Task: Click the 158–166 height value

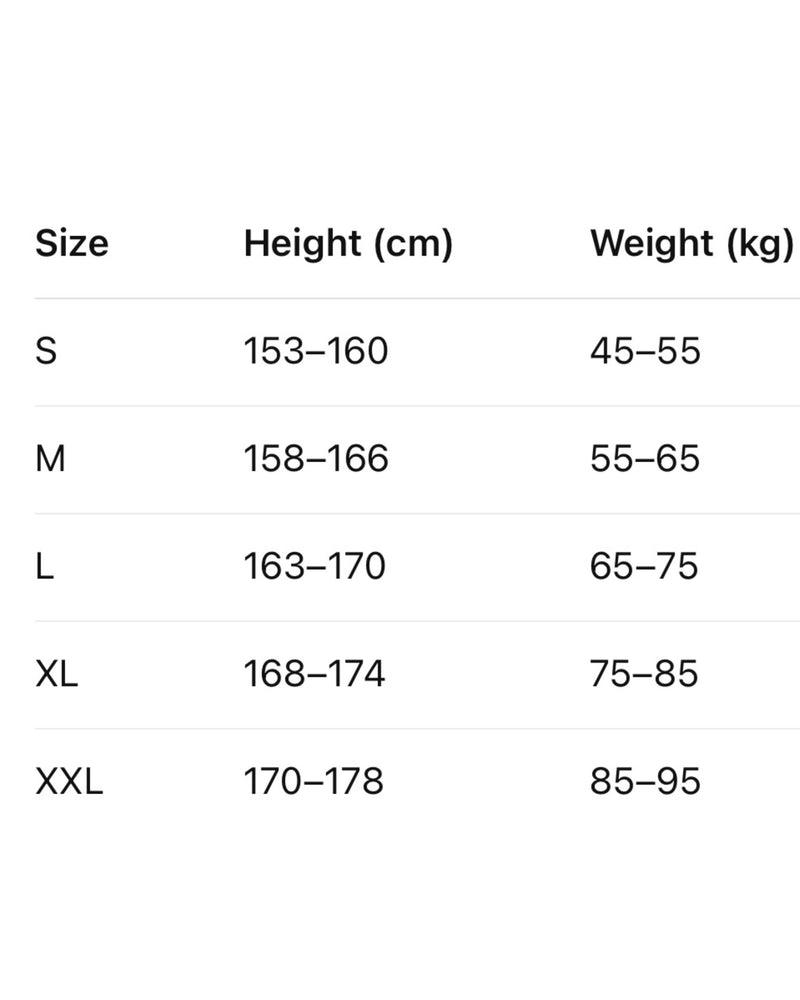Action: 316,459
